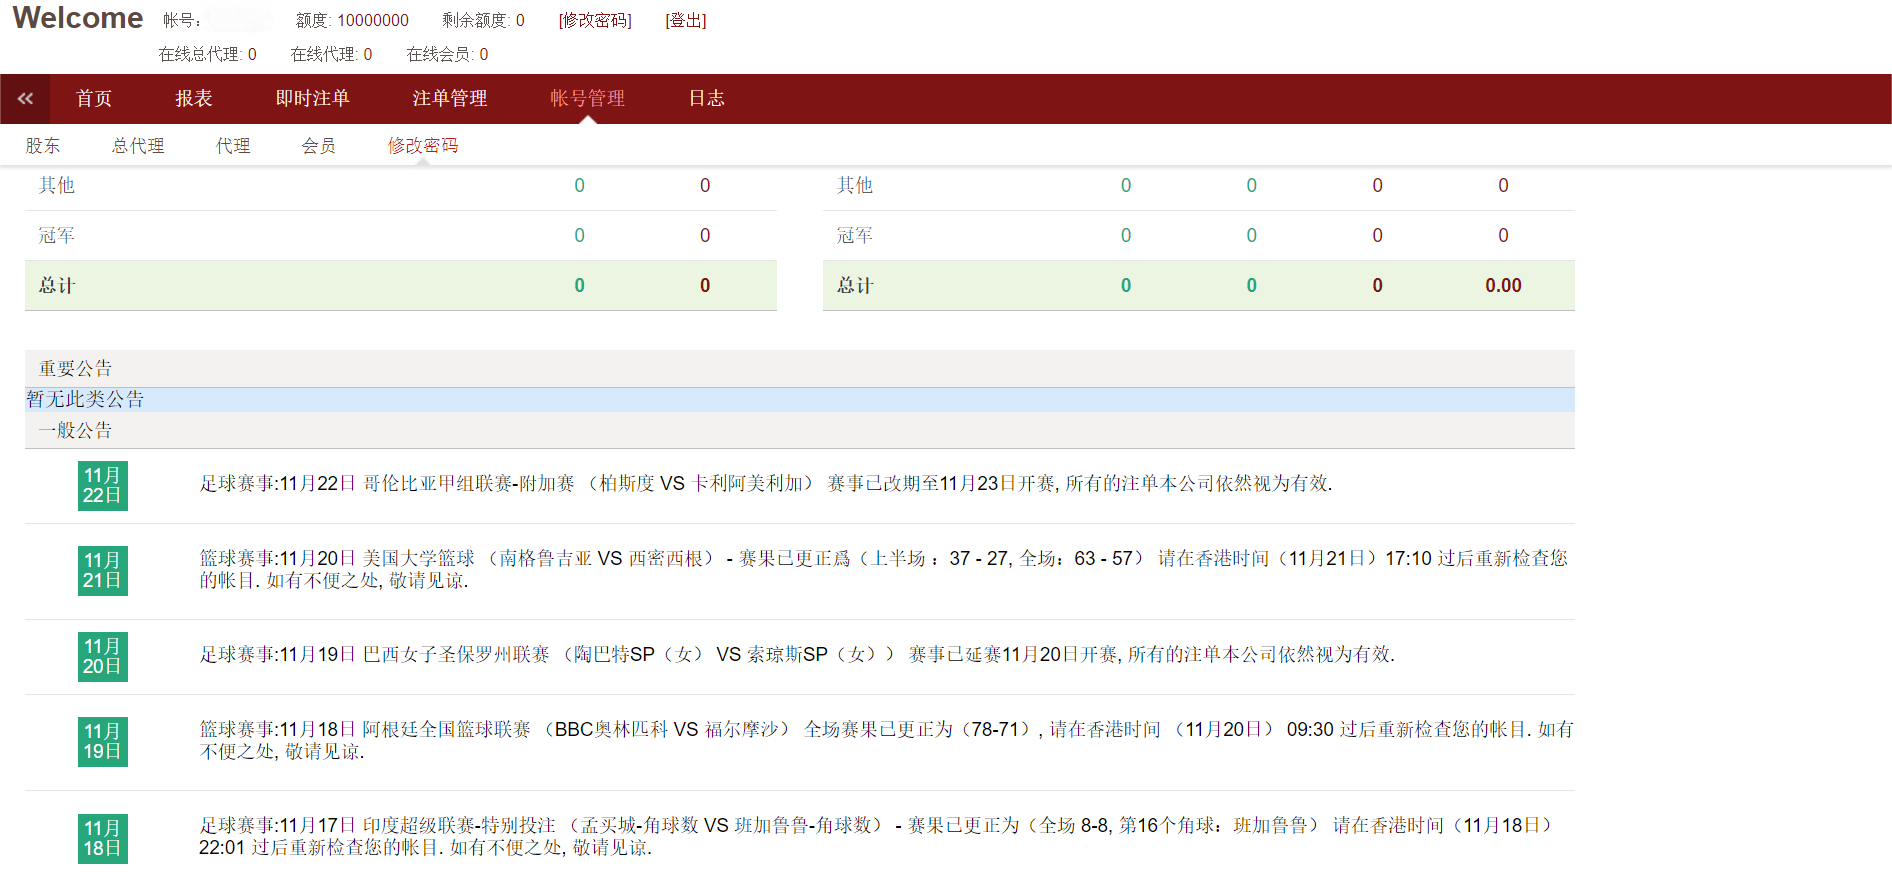The height and width of the screenshot is (884, 1892).
Task: Click the 11月20日 green date badge
Action: 102,656
